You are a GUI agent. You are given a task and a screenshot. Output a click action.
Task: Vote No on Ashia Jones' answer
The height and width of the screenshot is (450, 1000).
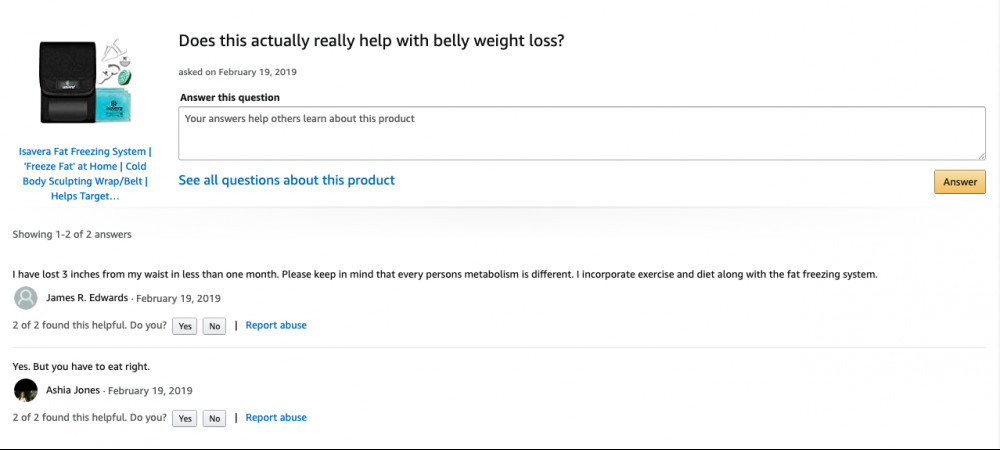click(214, 418)
